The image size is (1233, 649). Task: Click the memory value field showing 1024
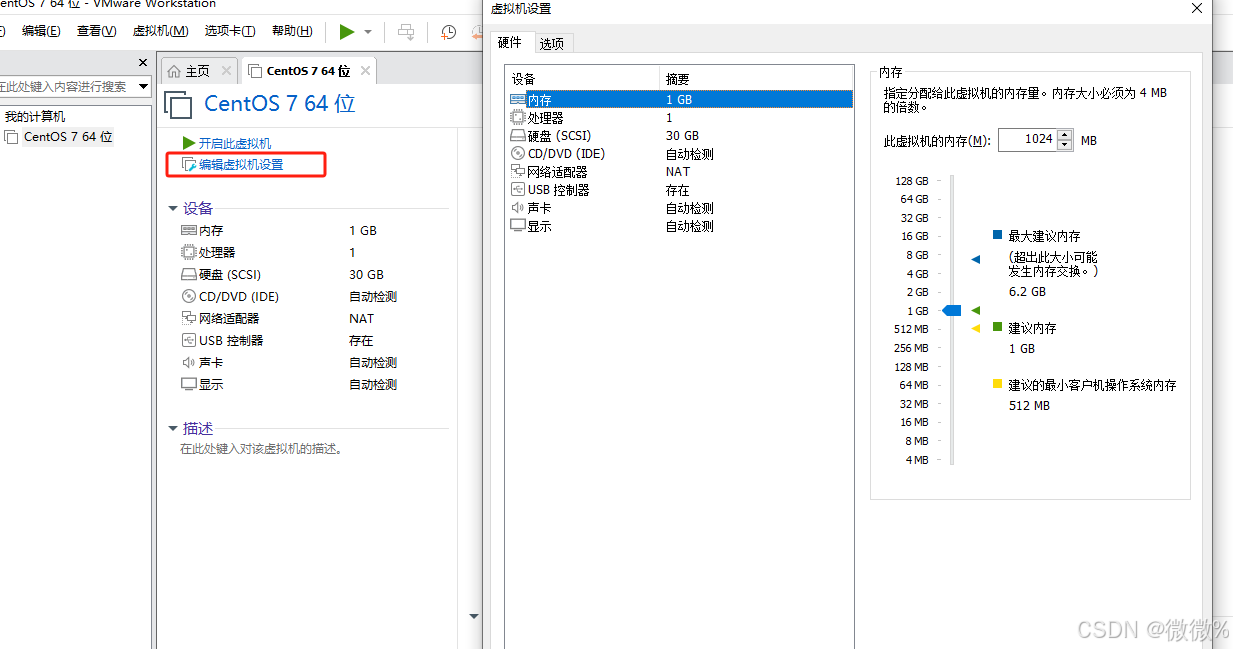1027,140
